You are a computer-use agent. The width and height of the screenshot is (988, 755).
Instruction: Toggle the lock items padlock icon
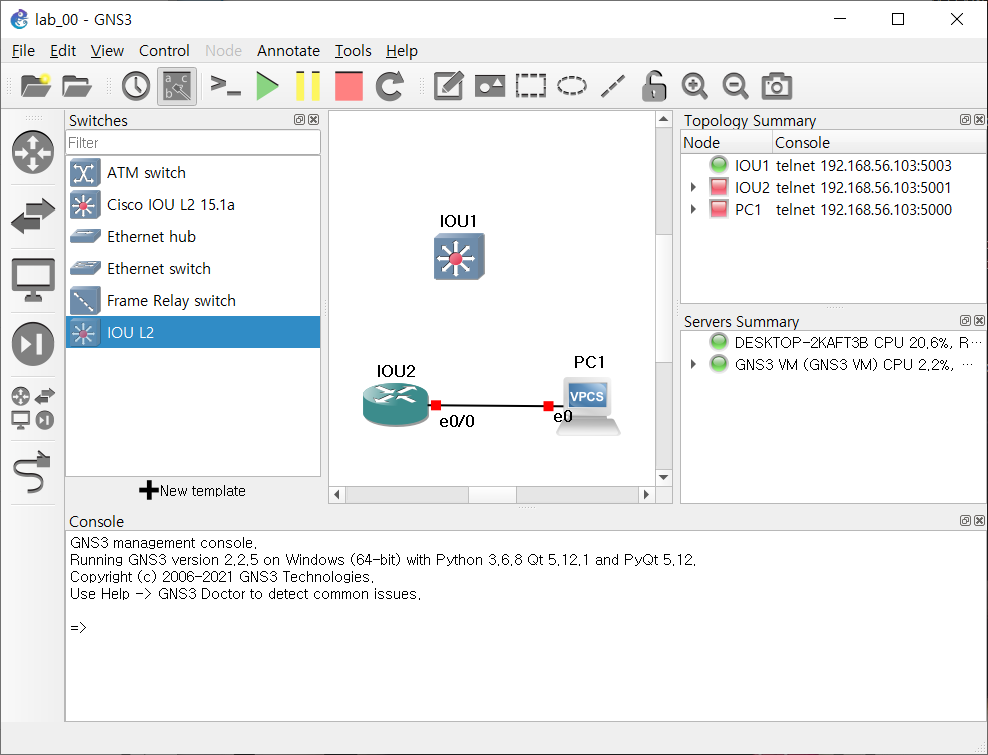tap(654, 86)
